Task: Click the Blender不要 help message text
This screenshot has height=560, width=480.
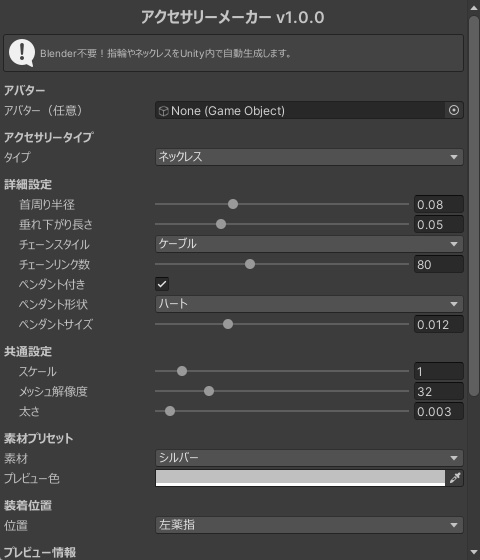Action: tap(166, 54)
